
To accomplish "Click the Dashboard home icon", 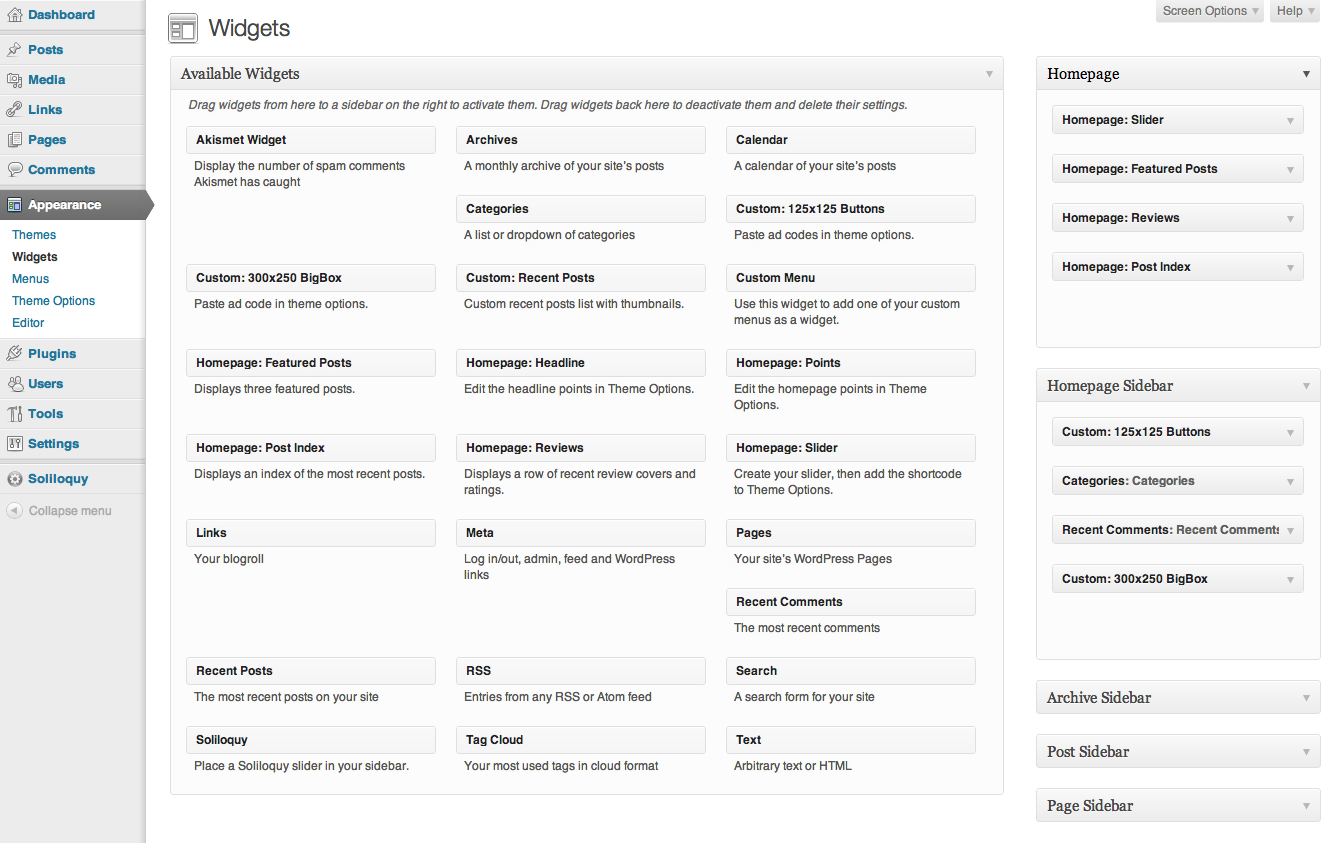I will 14,15.
